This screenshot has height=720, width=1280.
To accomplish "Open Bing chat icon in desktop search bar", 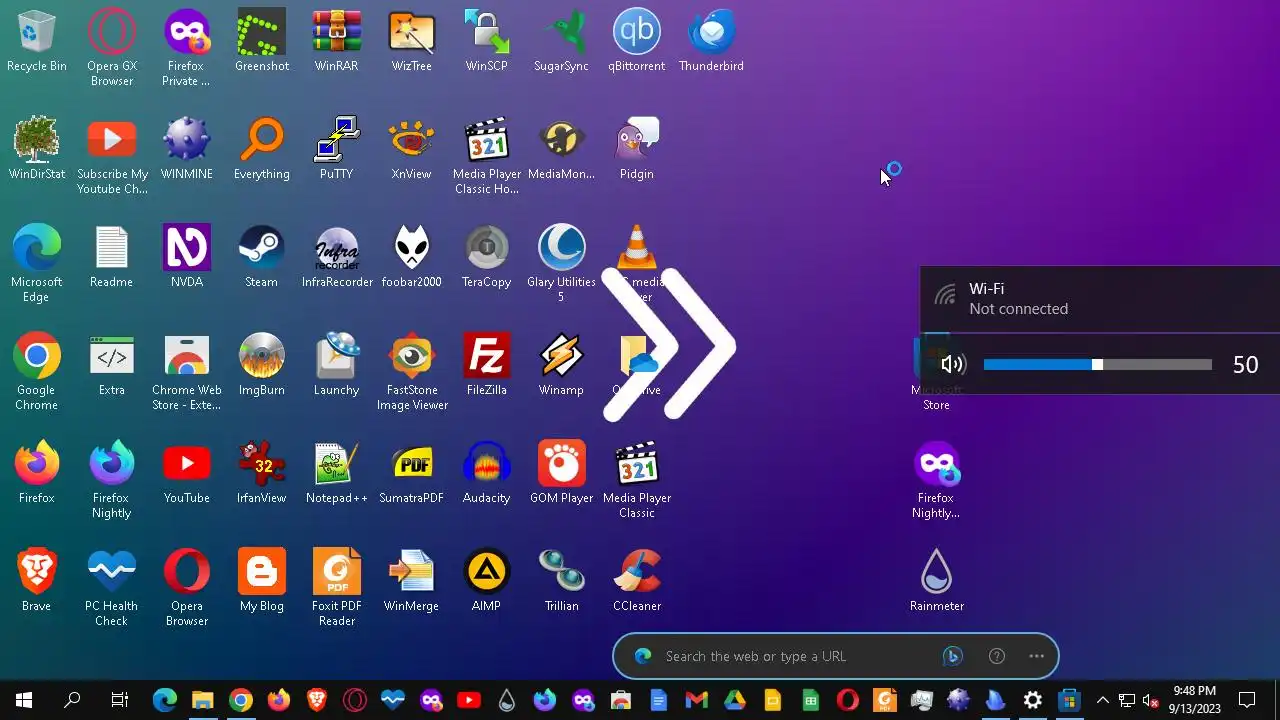I will [x=952, y=656].
